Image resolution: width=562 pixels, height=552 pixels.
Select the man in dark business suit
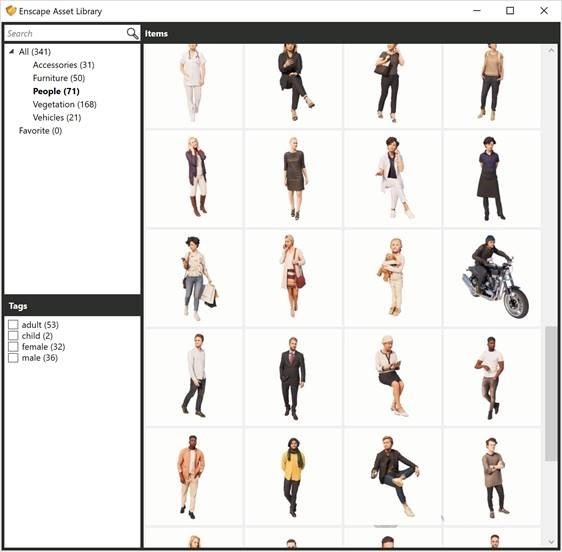293,377
